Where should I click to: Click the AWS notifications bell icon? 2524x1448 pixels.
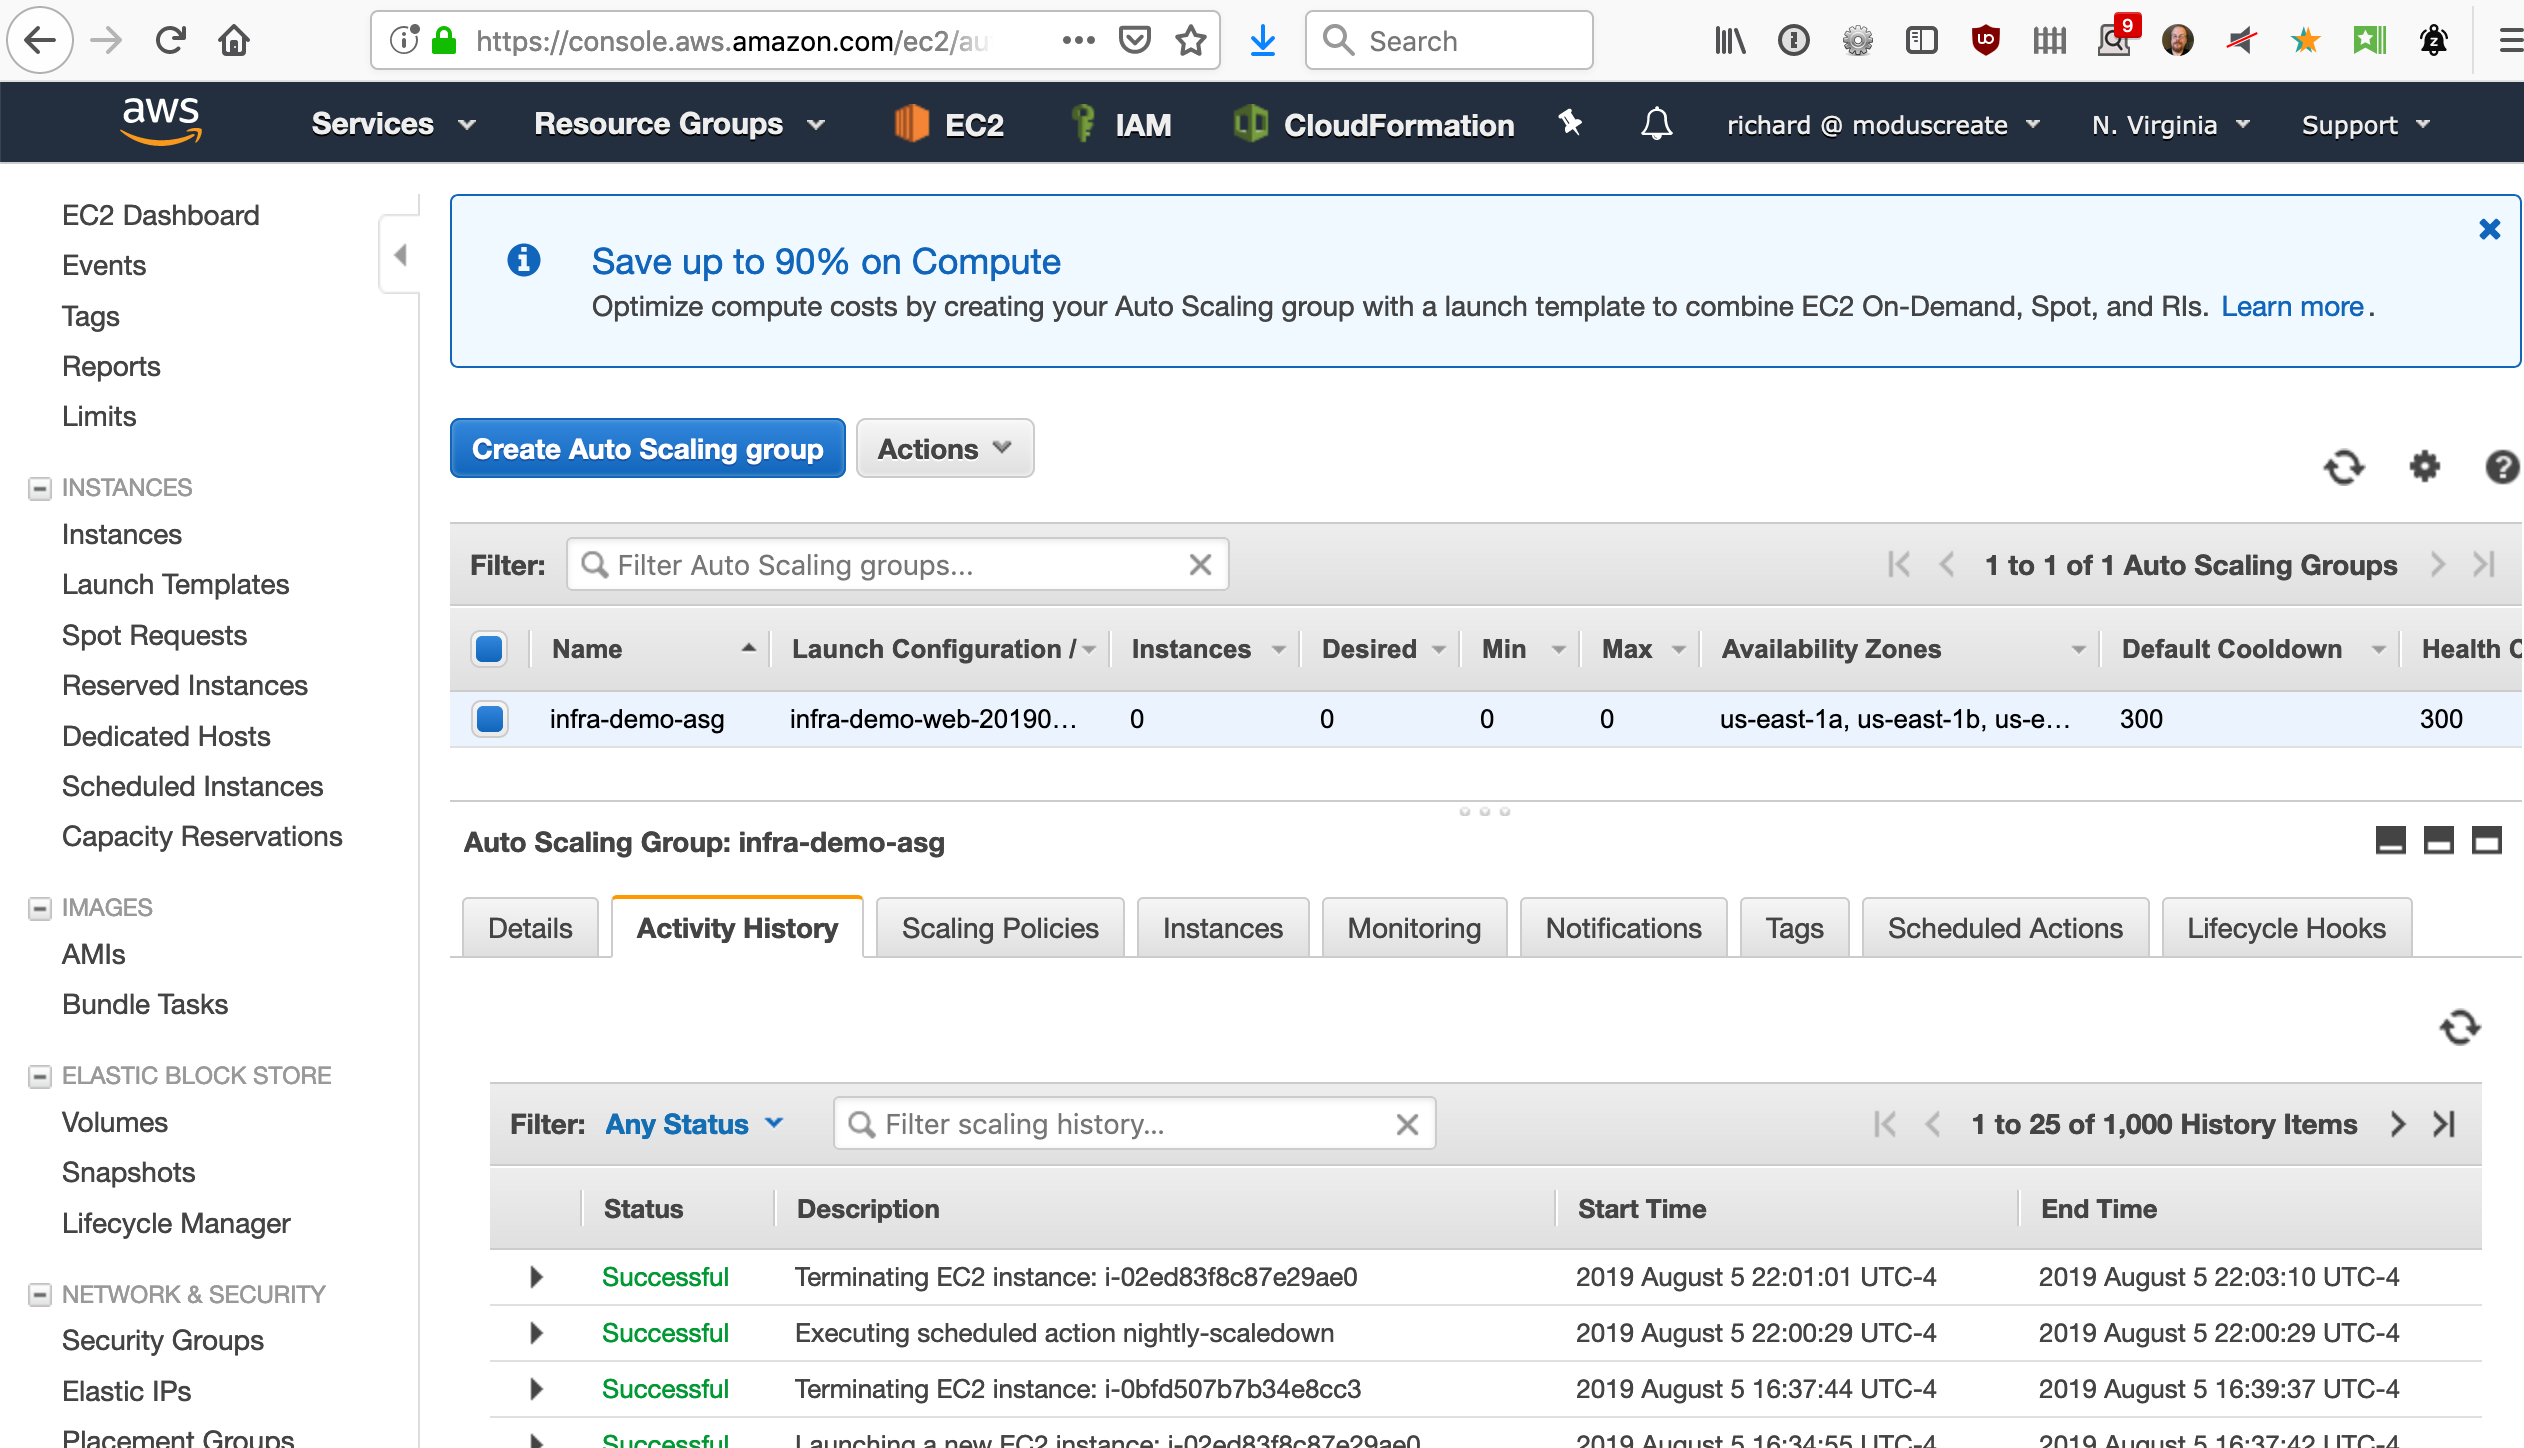click(x=1656, y=124)
